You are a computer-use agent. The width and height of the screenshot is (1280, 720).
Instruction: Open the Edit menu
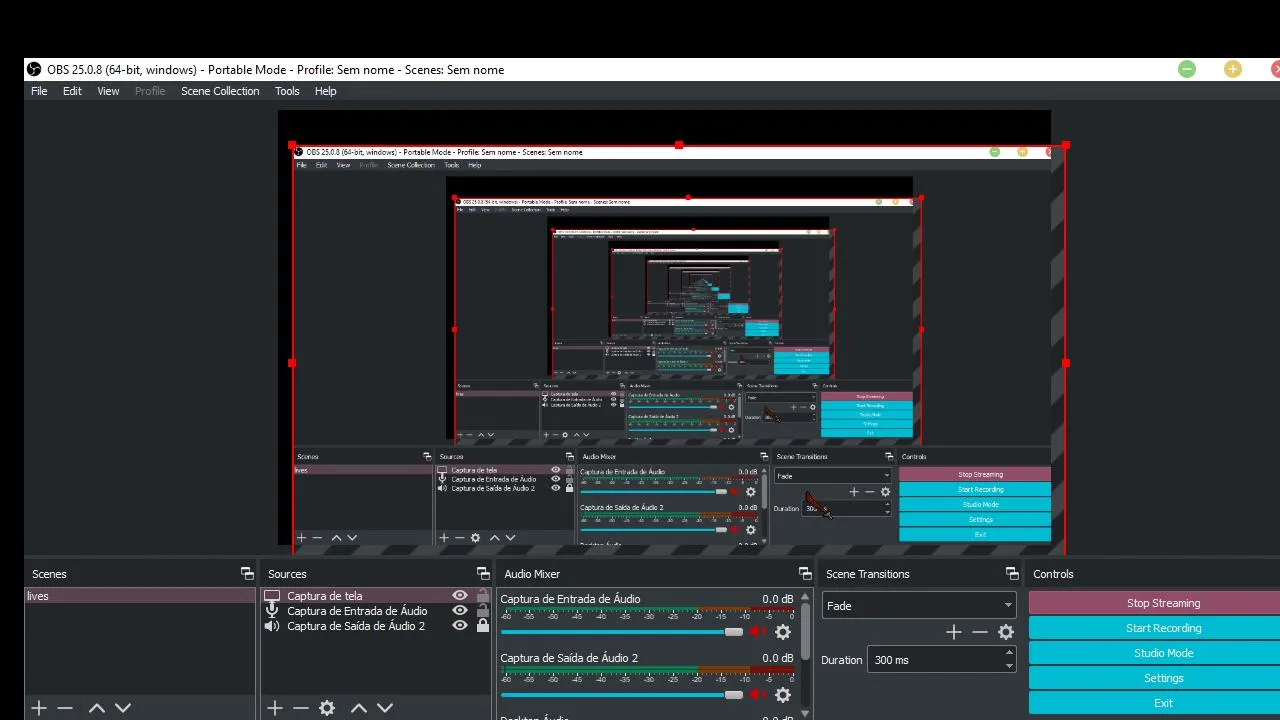(72, 91)
